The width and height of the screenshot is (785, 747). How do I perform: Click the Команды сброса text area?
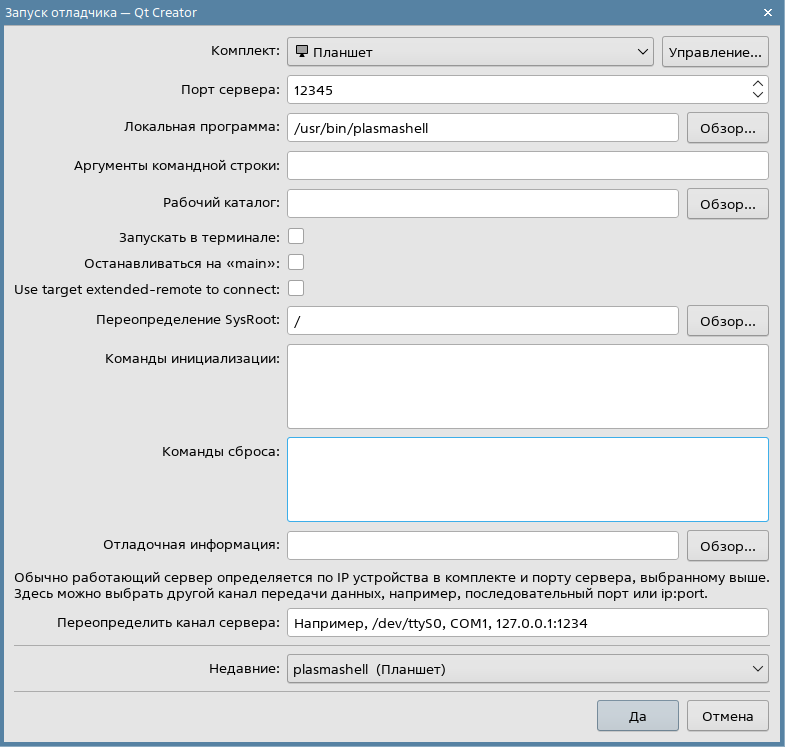click(527, 479)
